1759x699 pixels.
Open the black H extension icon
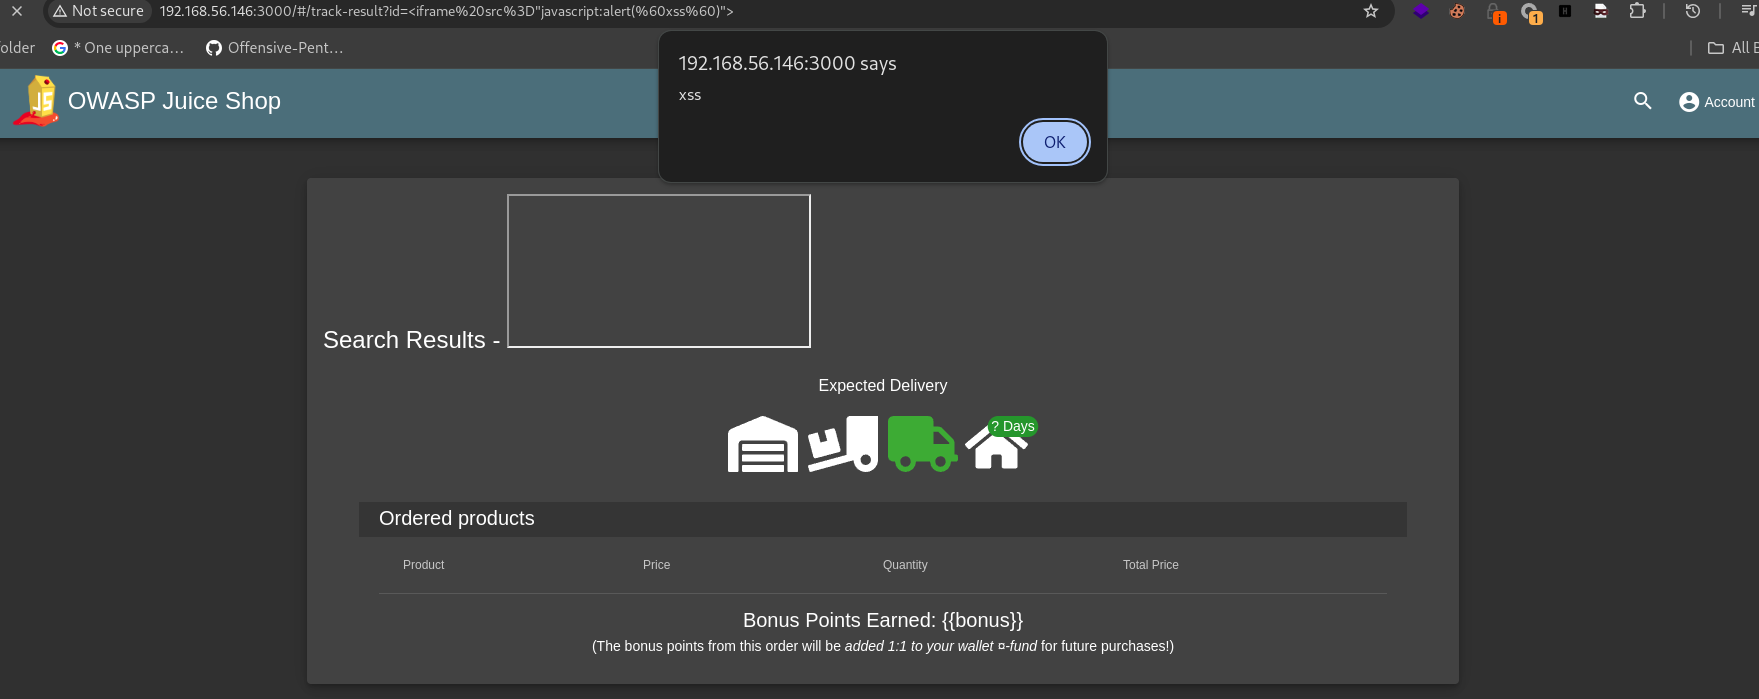[1565, 11]
